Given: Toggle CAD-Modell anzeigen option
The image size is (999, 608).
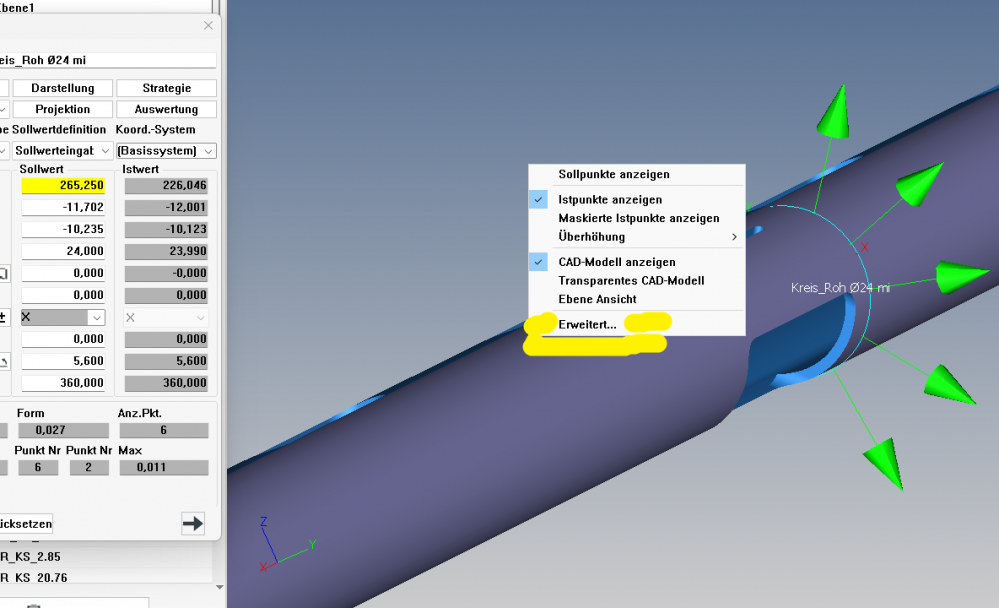Looking at the screenshot, I should pos(539,262).
